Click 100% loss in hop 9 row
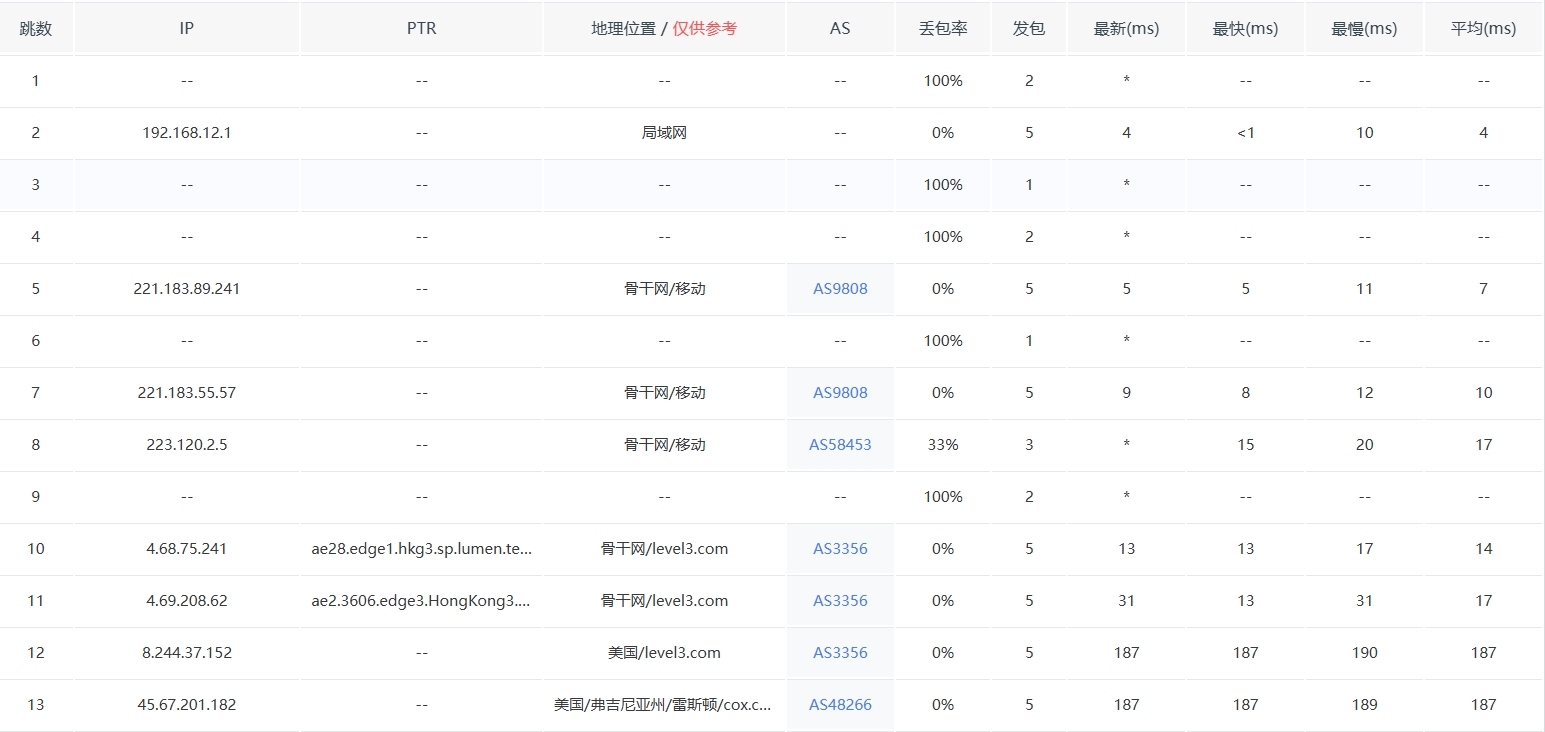Screen dimensions: 1545x732 point(943,497)
